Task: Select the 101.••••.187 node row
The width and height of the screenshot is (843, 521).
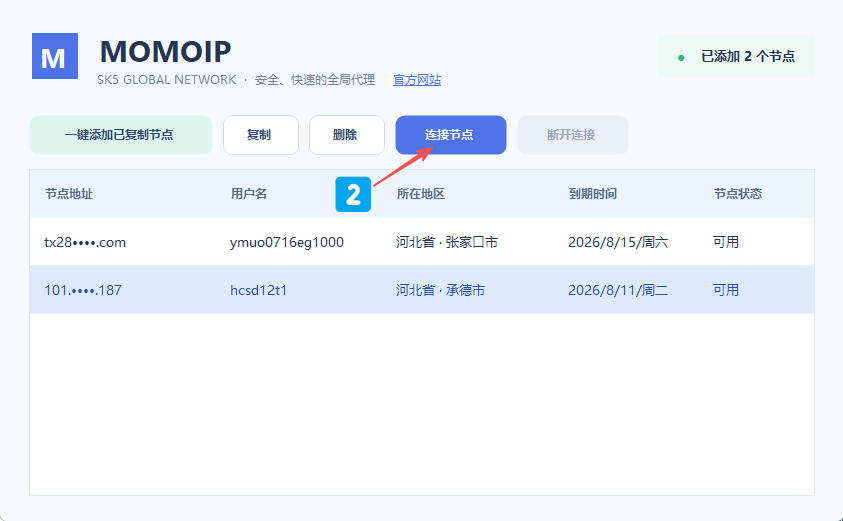Action: tap(422, 290)
